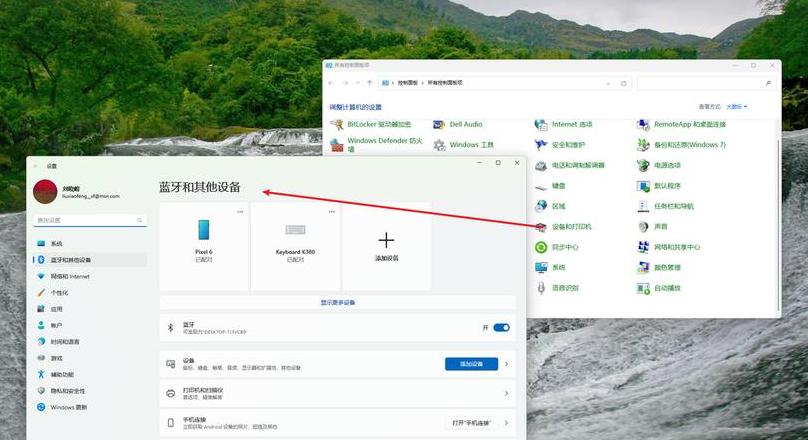Screen dimensions: 808x440
Task: Click Show more devices (显示更多设备) link
Action: click(x=338, y=302)
